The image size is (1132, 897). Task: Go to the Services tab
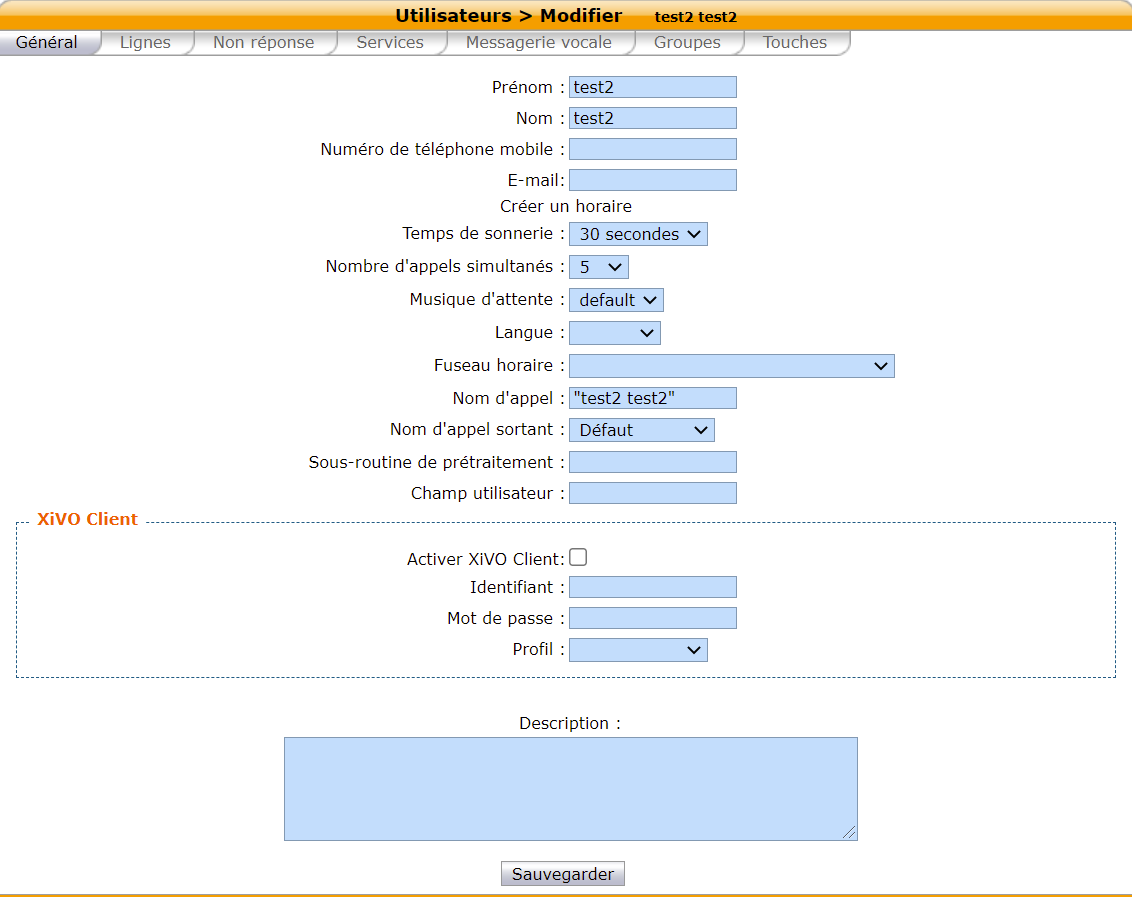(390, 43)
